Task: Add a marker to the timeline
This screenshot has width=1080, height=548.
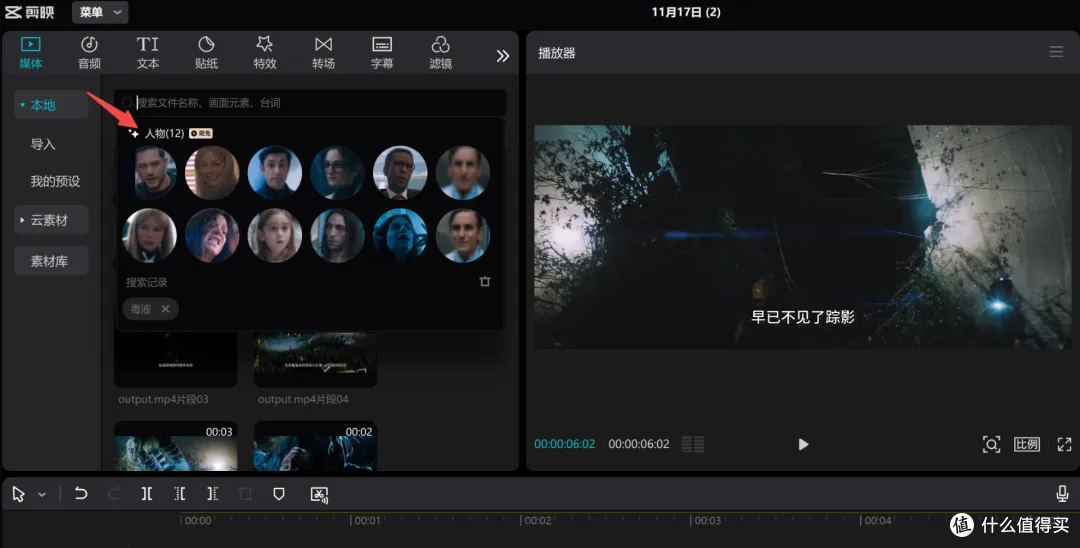Action: pyautogui.click(x=279, y=494)
